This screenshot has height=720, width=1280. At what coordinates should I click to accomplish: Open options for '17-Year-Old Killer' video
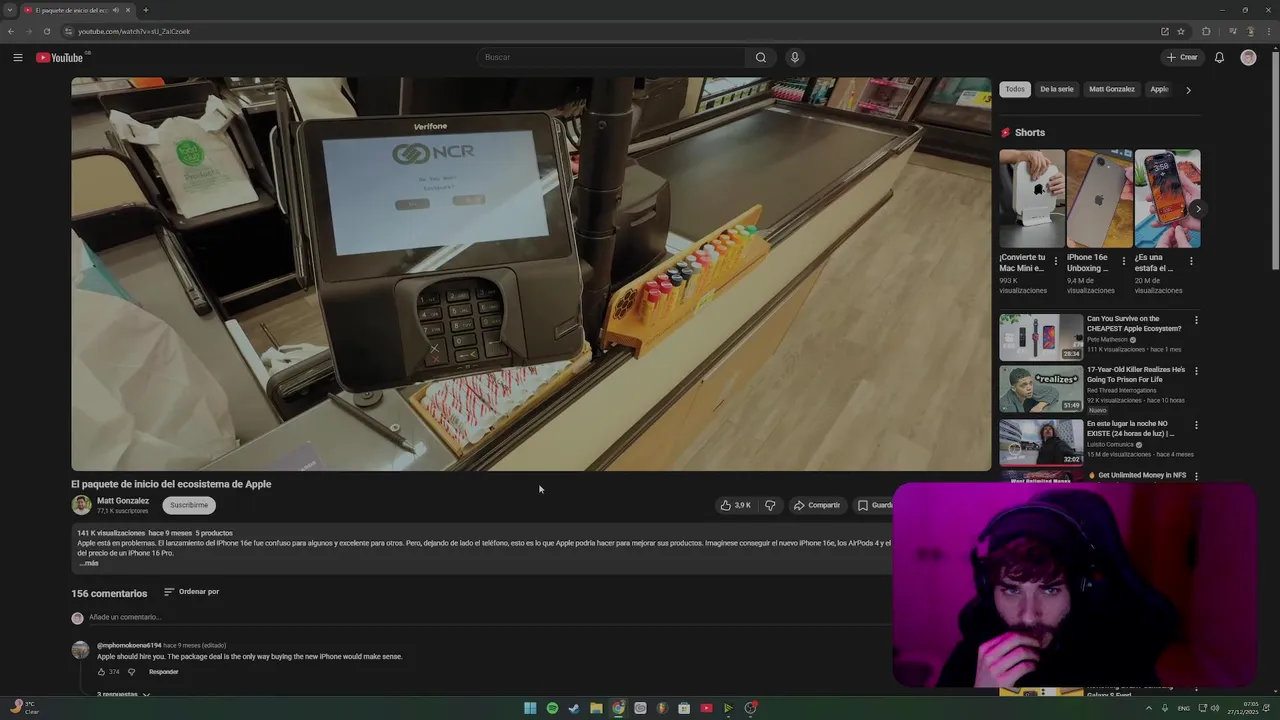(1196, 371)
